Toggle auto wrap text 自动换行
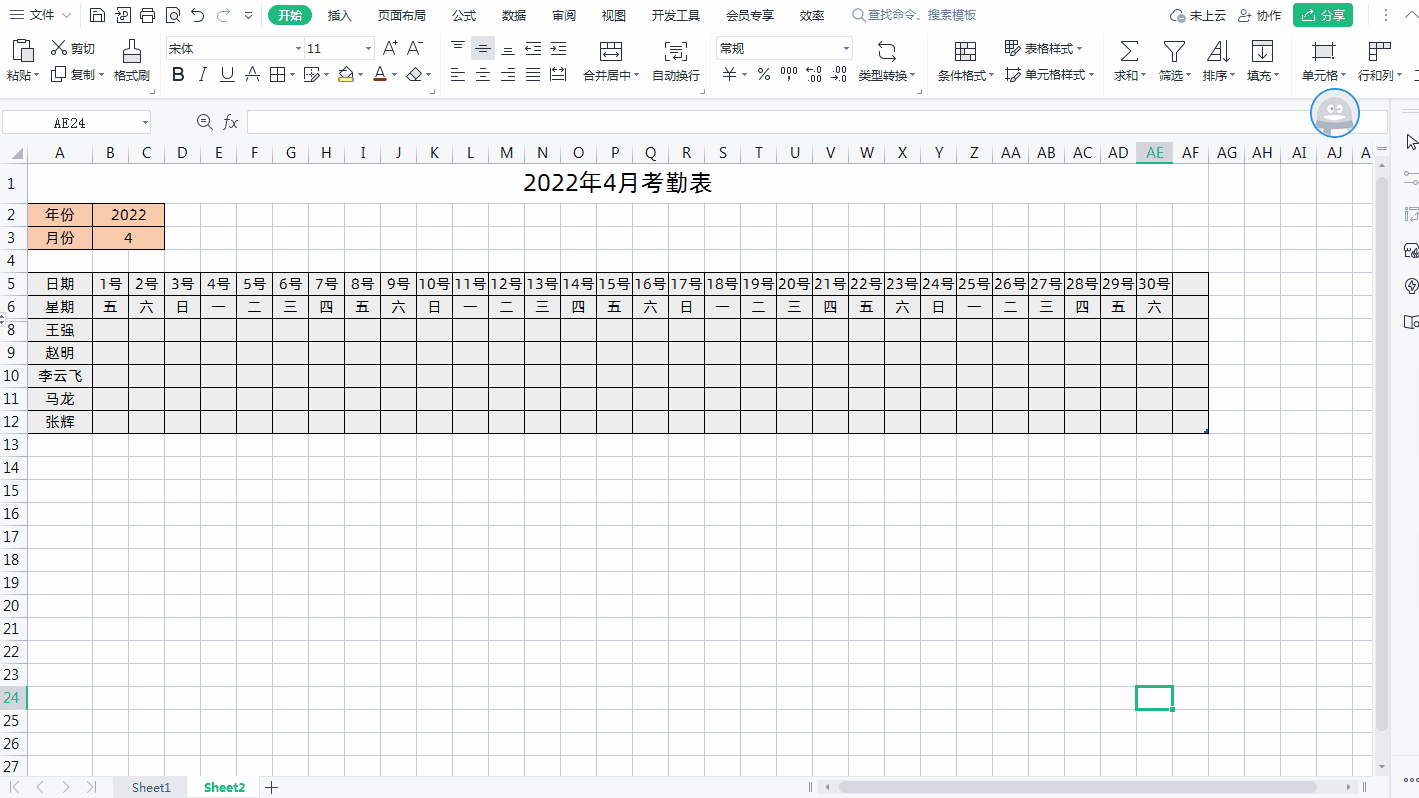 pos(676,60)
